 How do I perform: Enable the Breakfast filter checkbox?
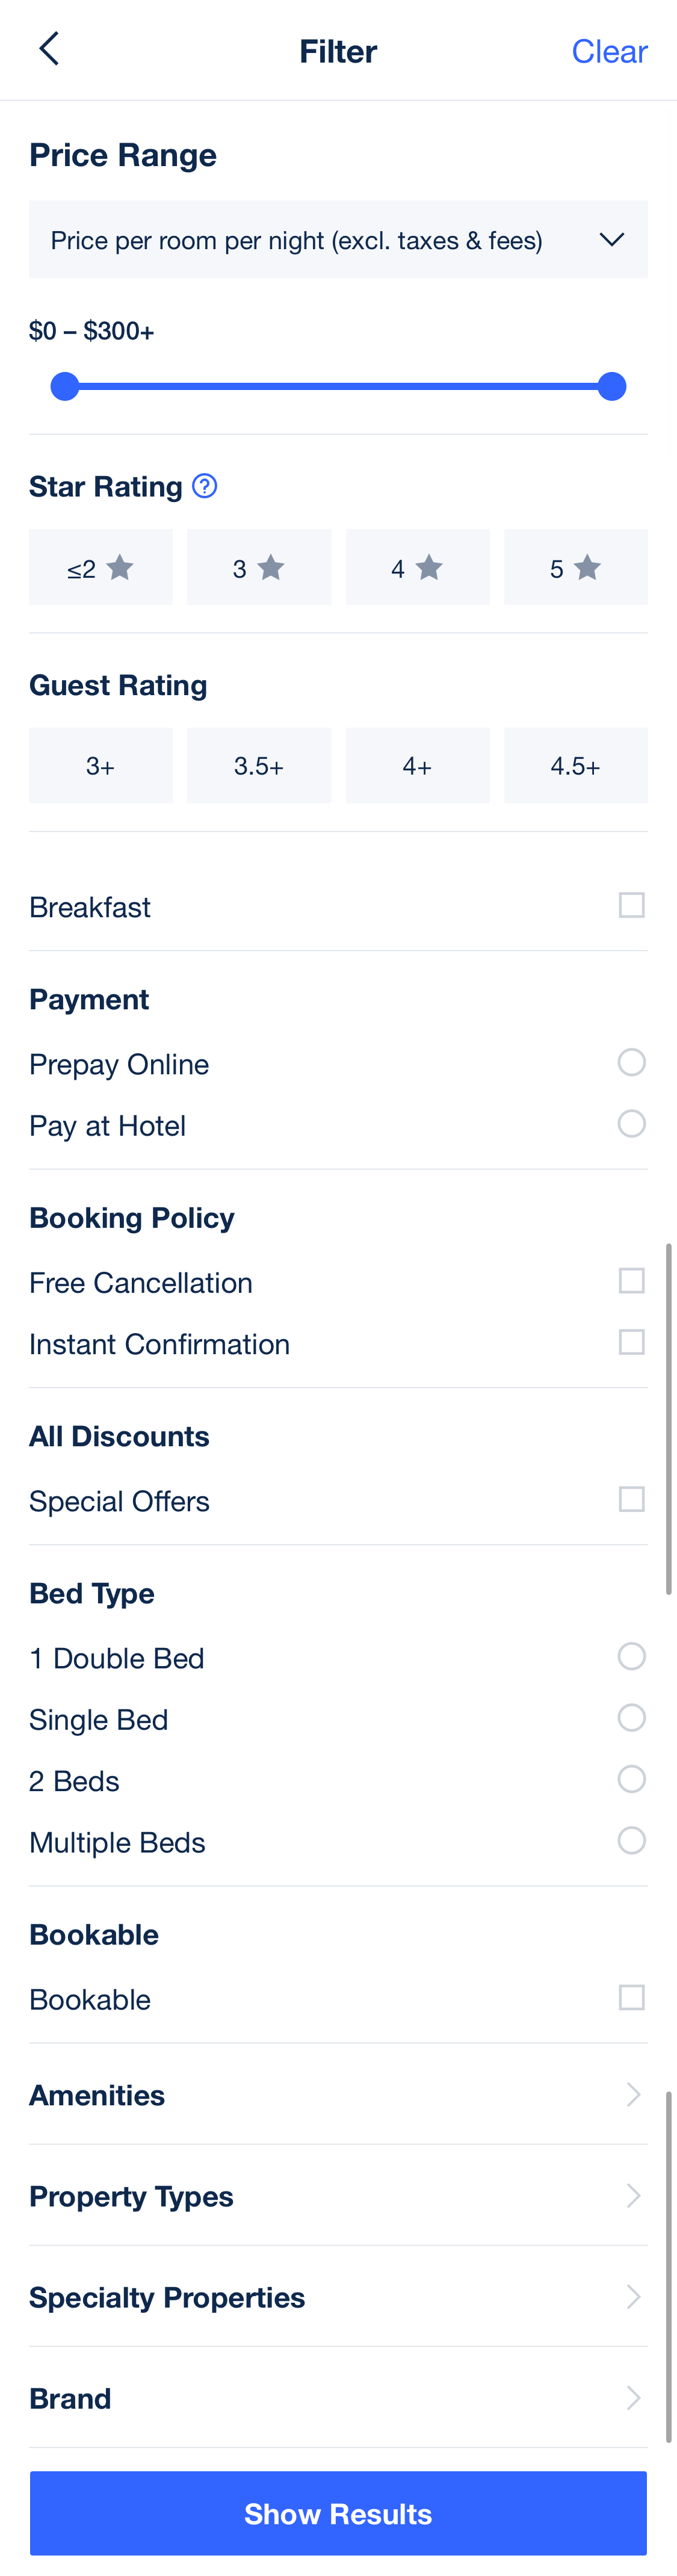(x=631, y=904)
